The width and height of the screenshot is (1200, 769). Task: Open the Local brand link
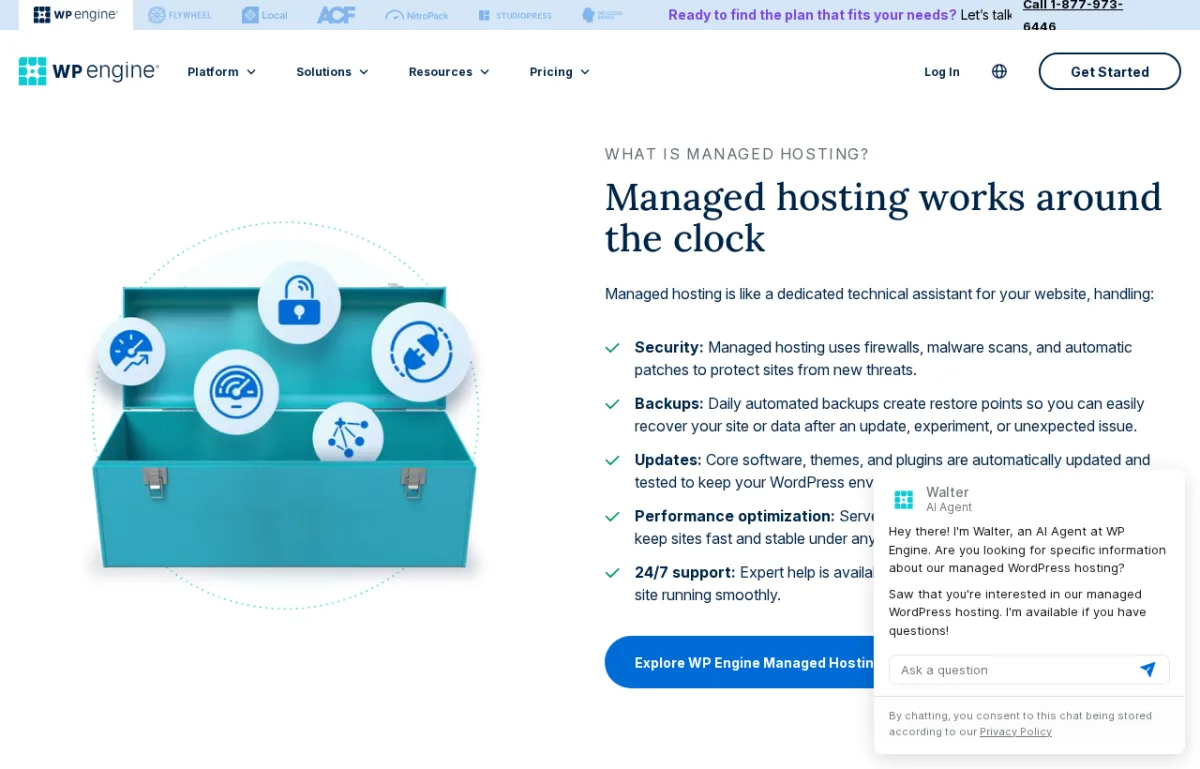pyautogui.click(x=265, y=15)
